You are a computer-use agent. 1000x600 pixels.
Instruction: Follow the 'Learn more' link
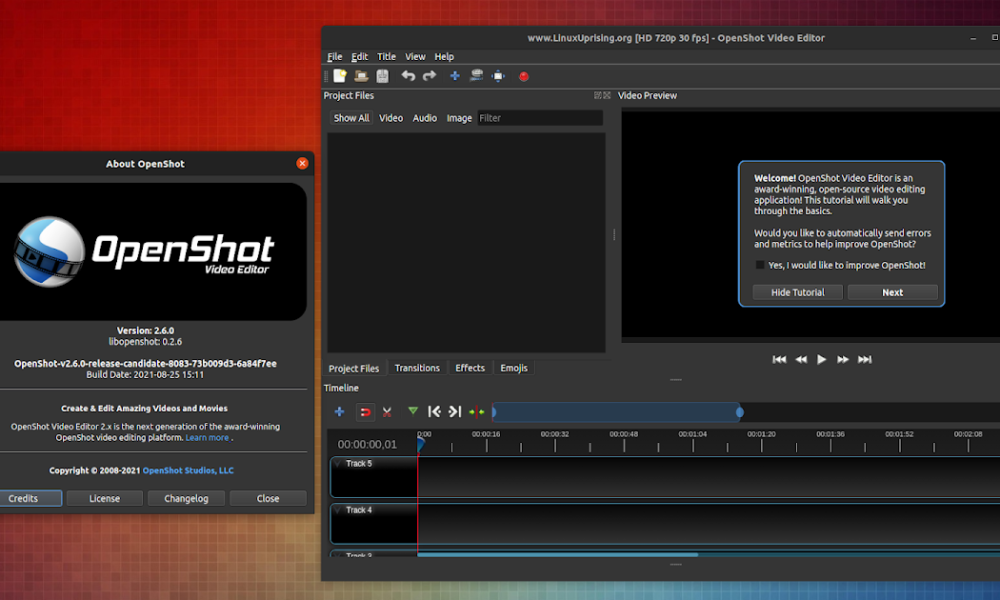207,437
